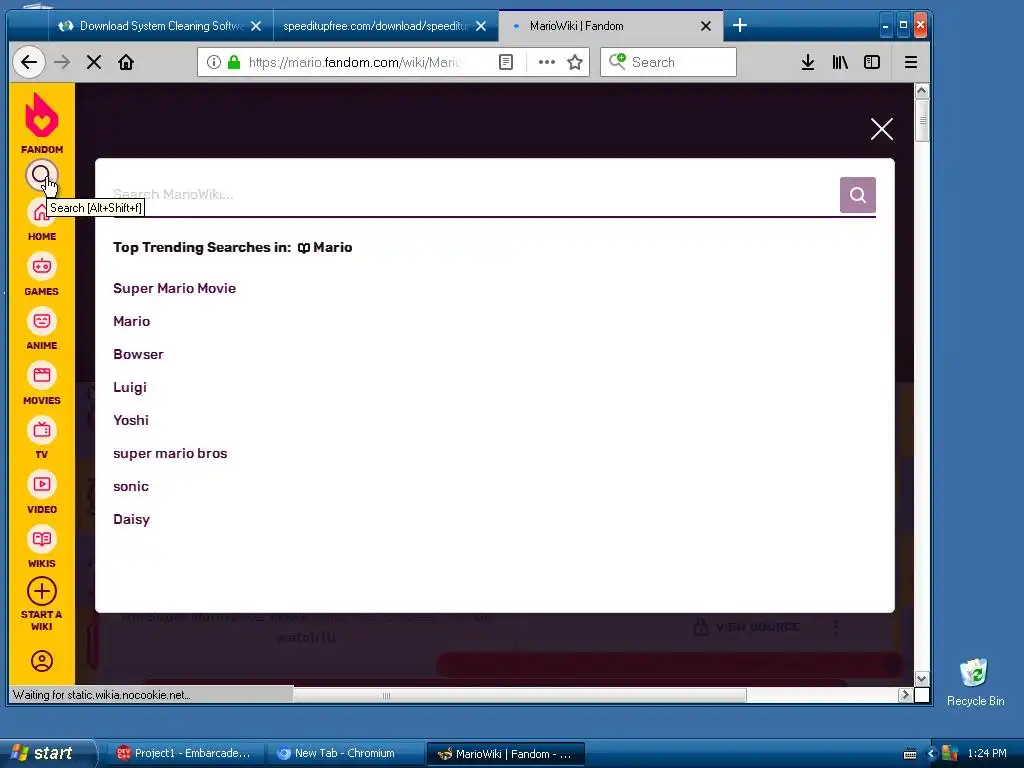Open the TV section icon
The width and height of the screenshot is (1024, 768).
point(42,430)
